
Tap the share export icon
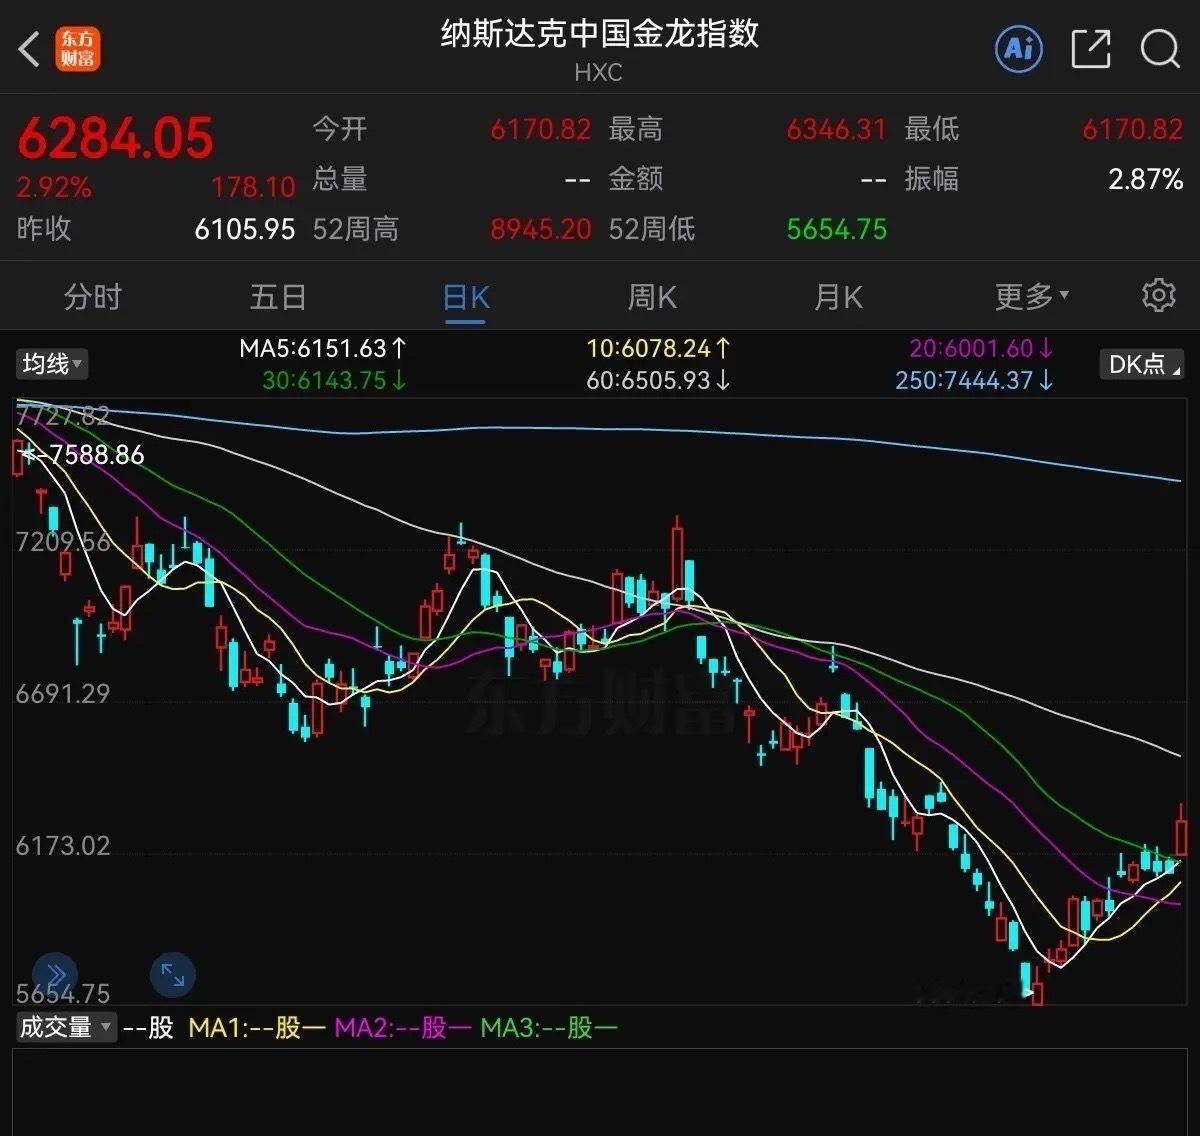click(x=1090, y=49)
